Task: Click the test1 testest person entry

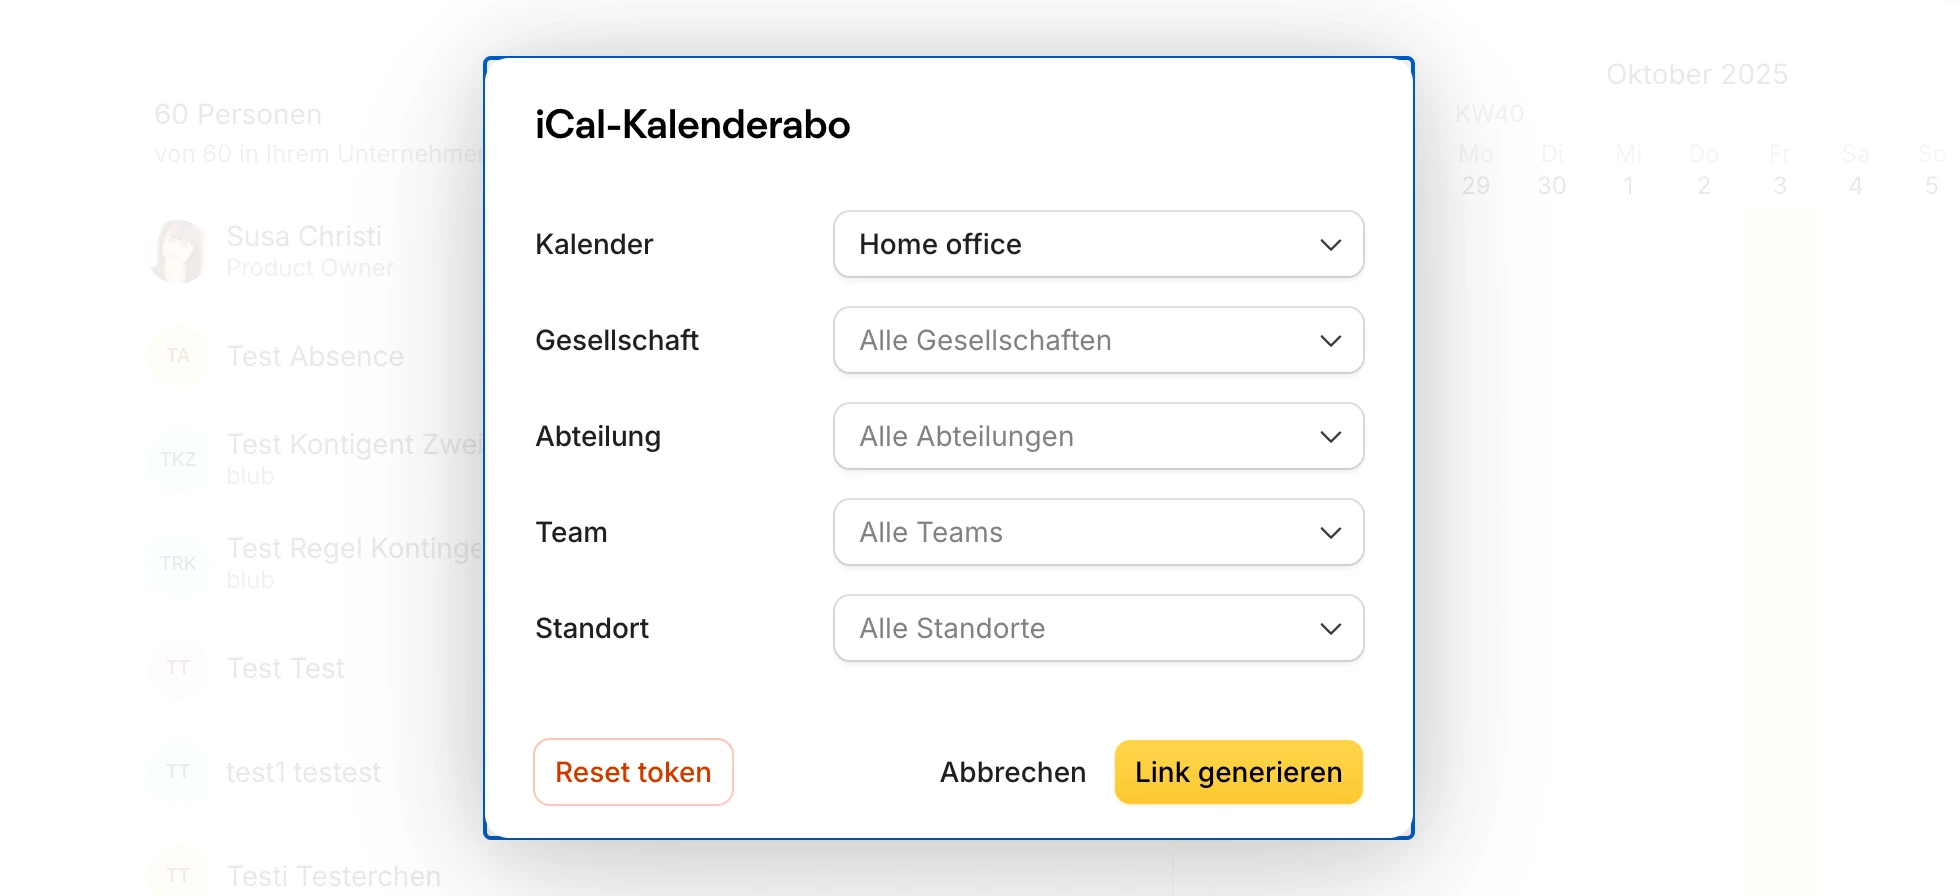Action: [x=303, y=772]
